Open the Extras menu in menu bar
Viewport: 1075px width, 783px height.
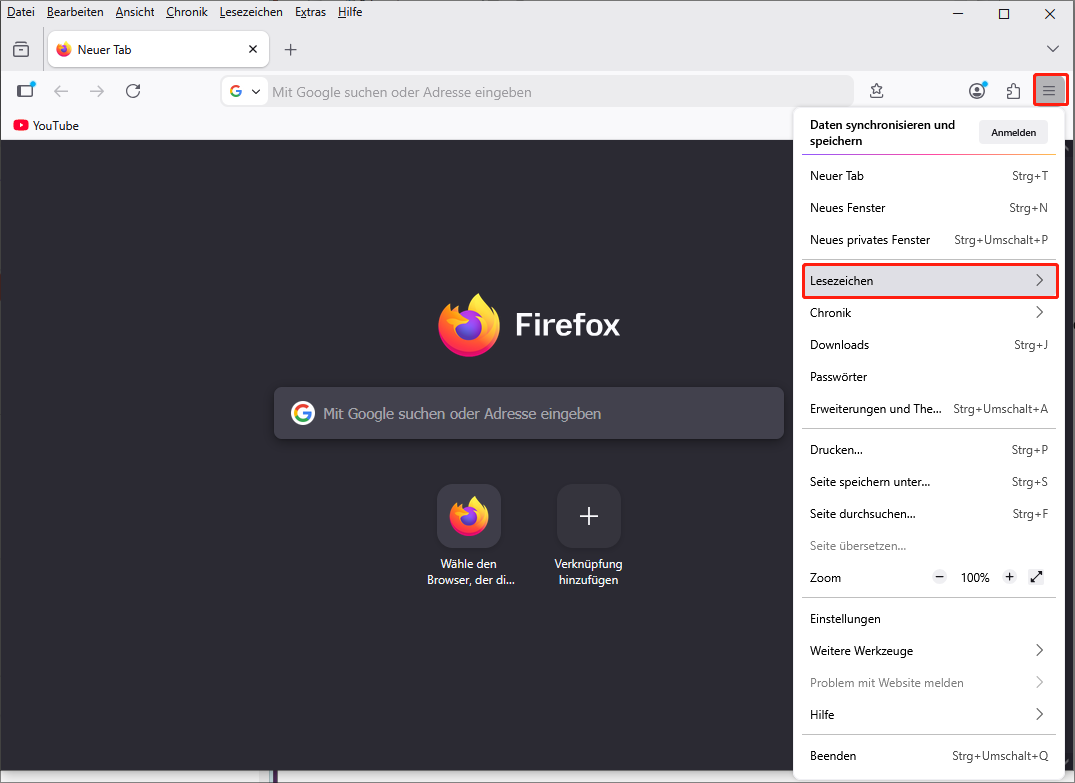pyautogui.click(x=310, y=12)
